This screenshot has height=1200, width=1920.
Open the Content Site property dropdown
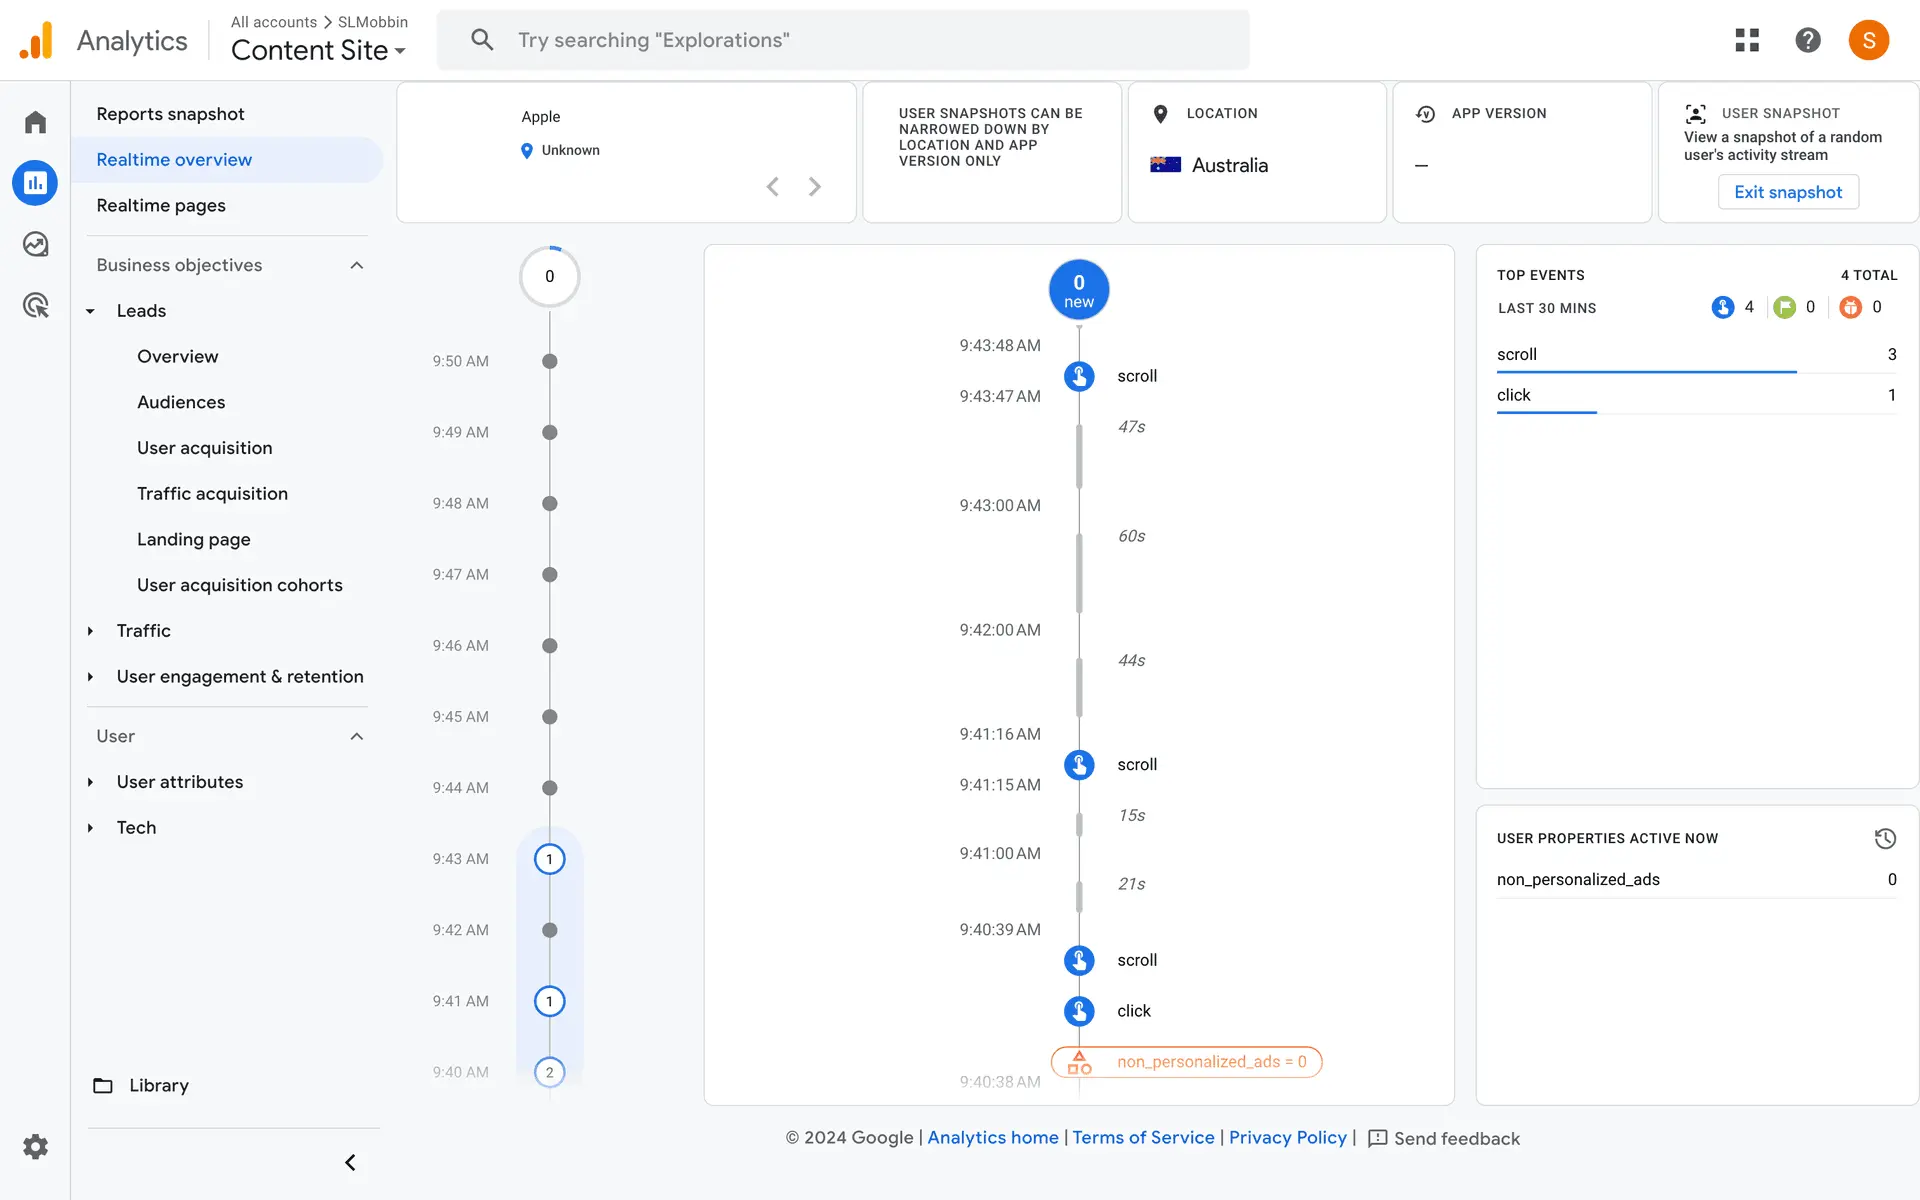[318, 50]
